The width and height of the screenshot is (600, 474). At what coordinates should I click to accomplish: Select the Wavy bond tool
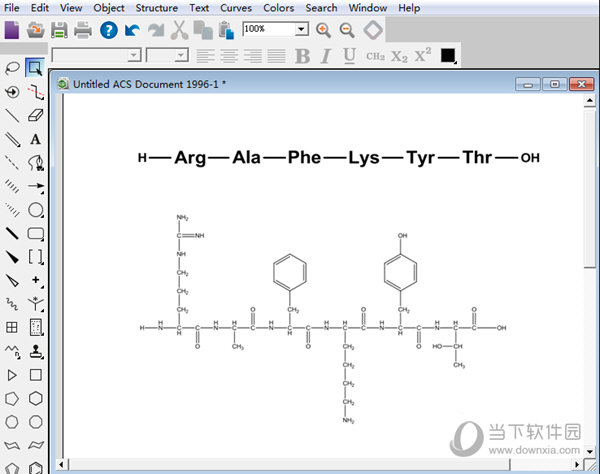(12, 305)
